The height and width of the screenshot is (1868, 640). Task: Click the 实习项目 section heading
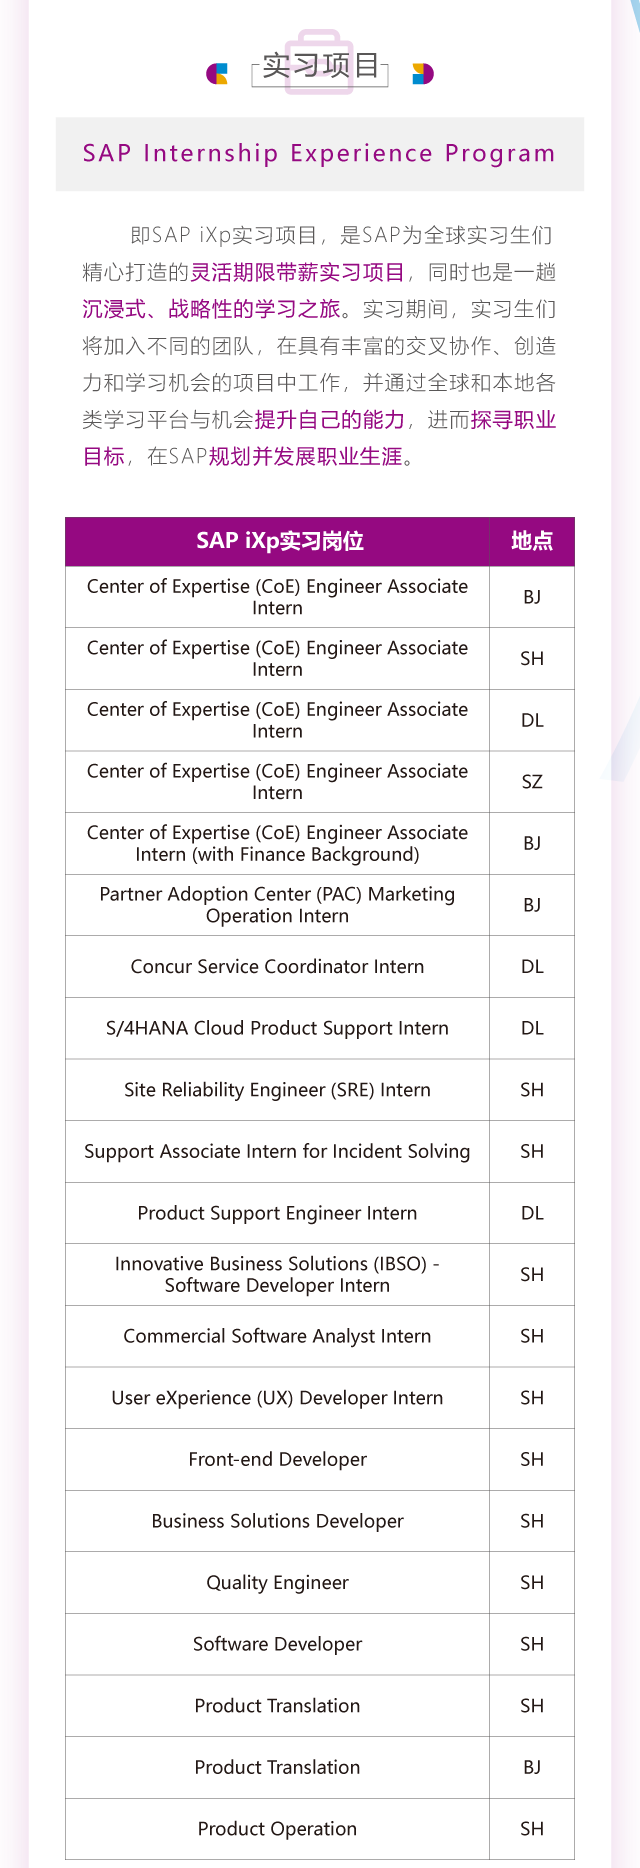(x=320, y=67)
